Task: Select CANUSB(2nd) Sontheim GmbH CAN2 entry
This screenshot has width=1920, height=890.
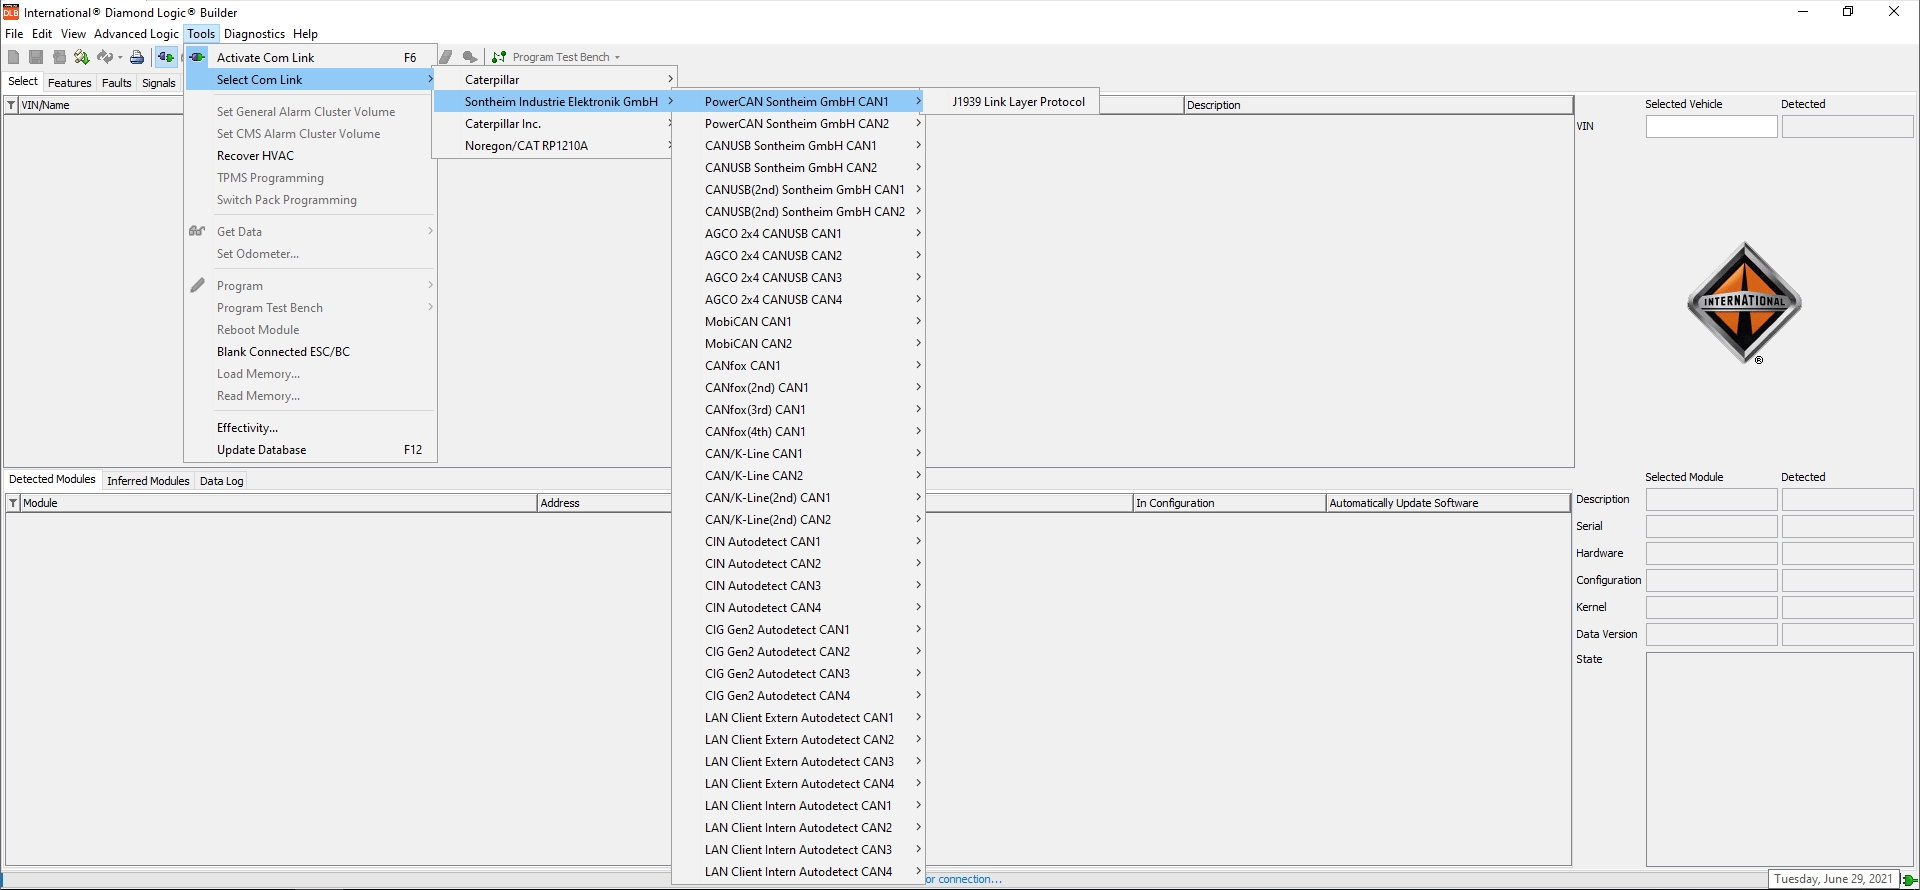Action: click(798, 212)
